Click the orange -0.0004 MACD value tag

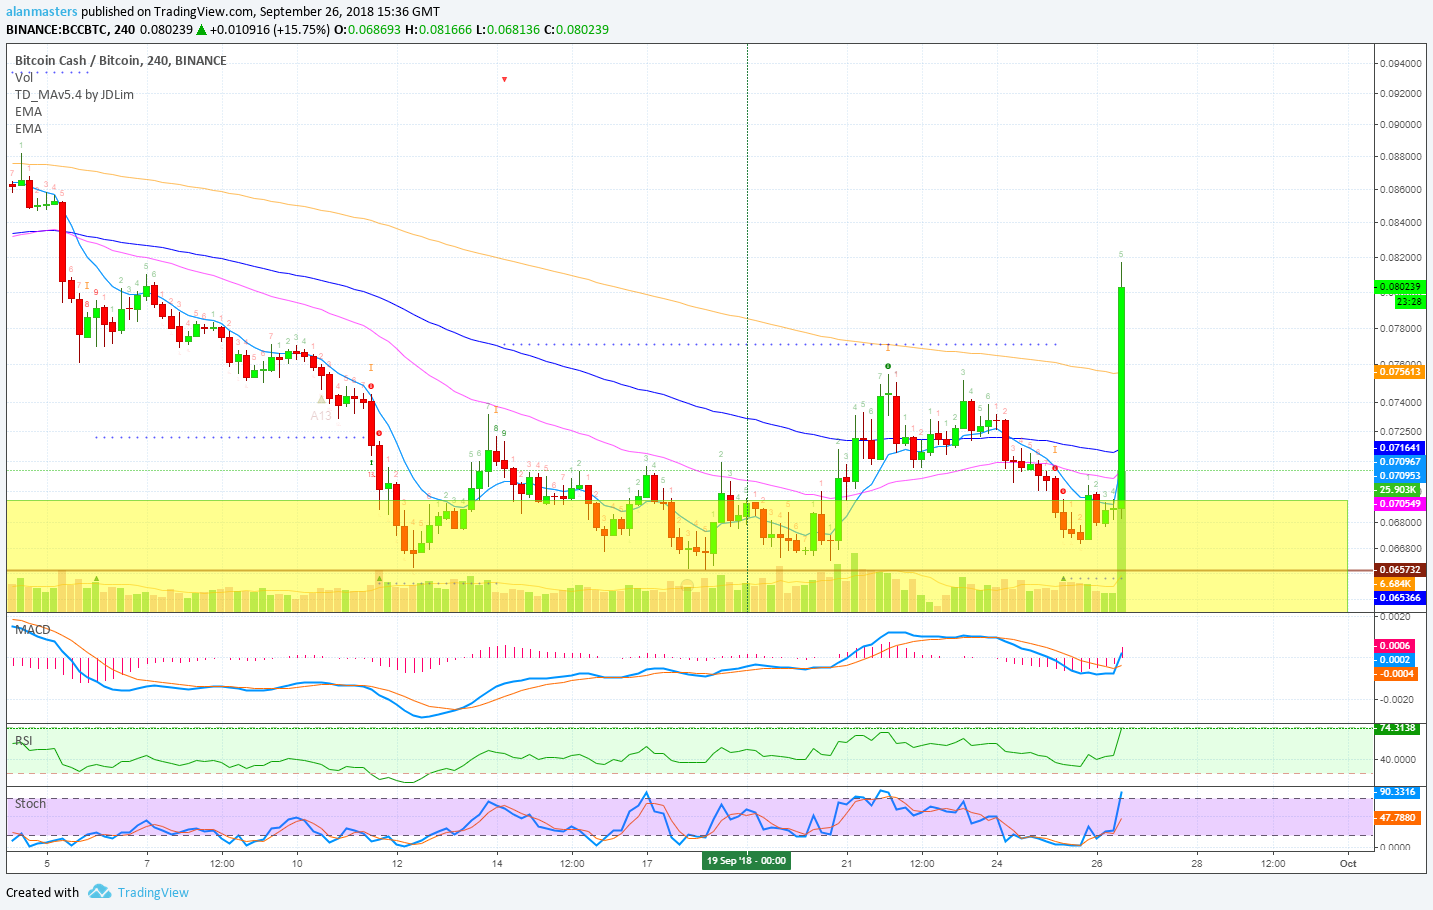(x=1396, y=673)
